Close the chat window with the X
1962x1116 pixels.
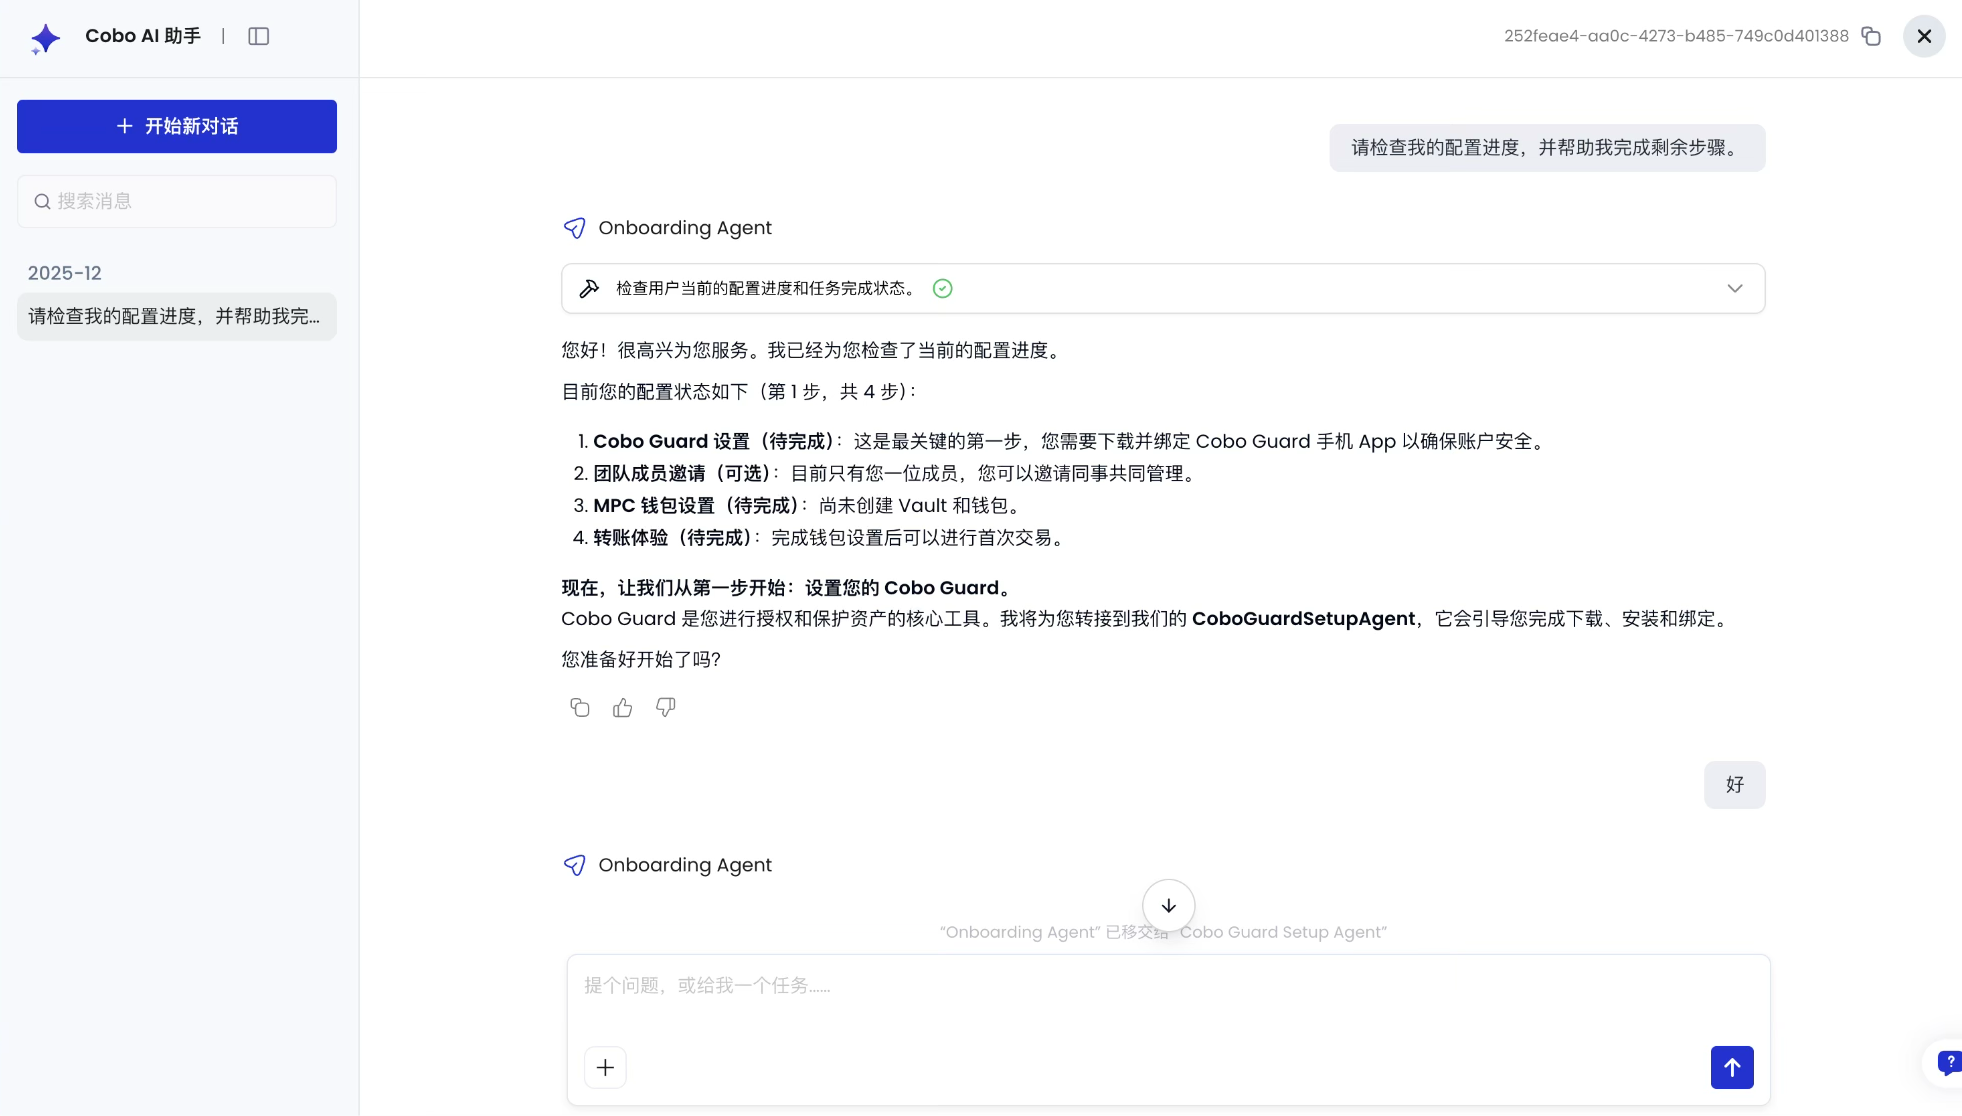coord(1923,36)
